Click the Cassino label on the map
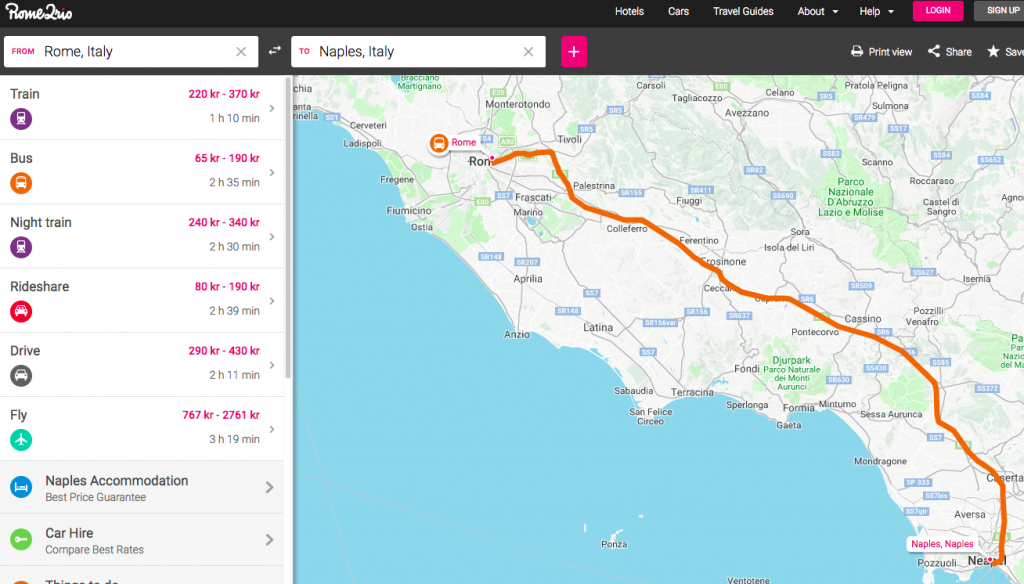 click(863, 319)
